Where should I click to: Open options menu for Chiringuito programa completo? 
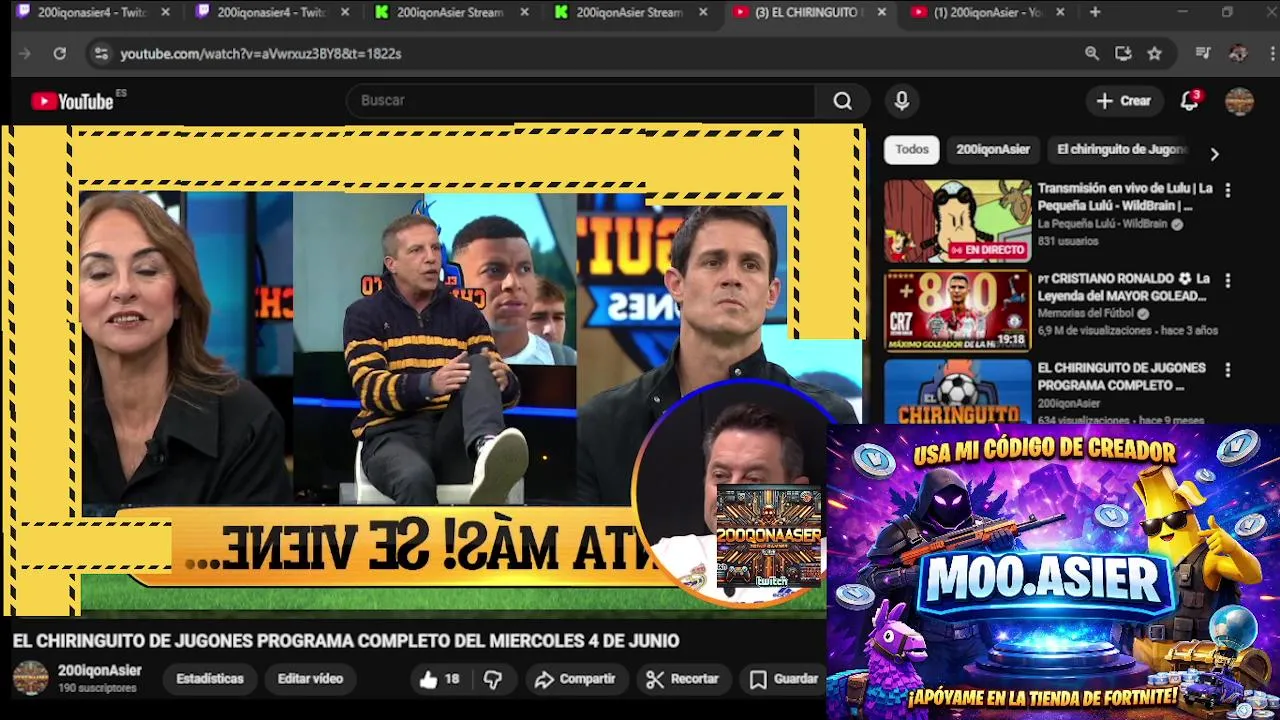click(x=1228, y=370)
